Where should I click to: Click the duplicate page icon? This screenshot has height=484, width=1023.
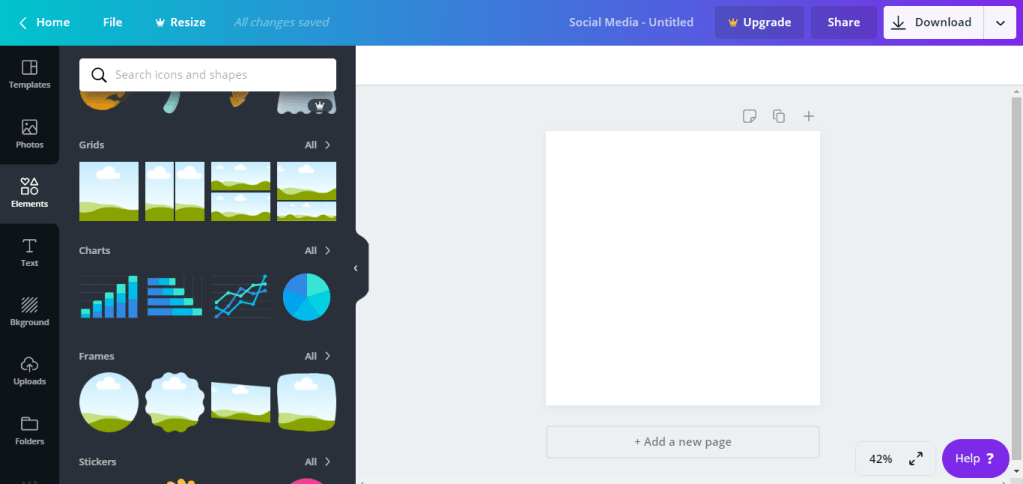click(779, 117)
